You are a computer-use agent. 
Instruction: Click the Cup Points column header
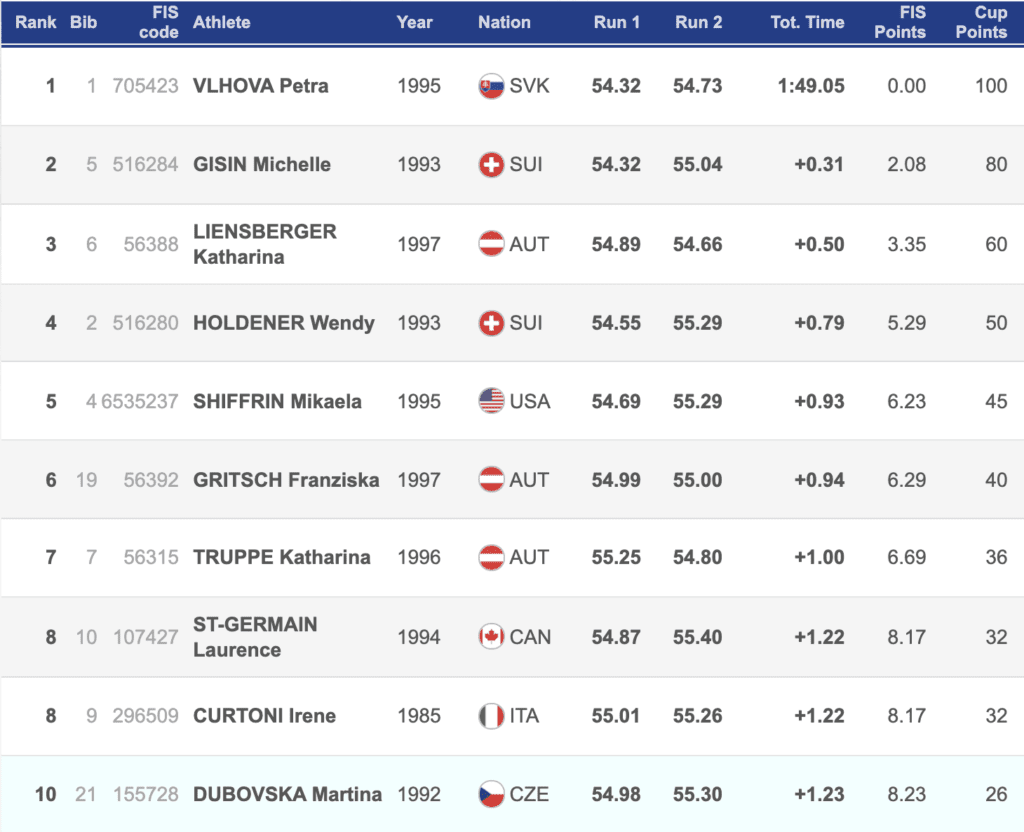coord(981,22)
